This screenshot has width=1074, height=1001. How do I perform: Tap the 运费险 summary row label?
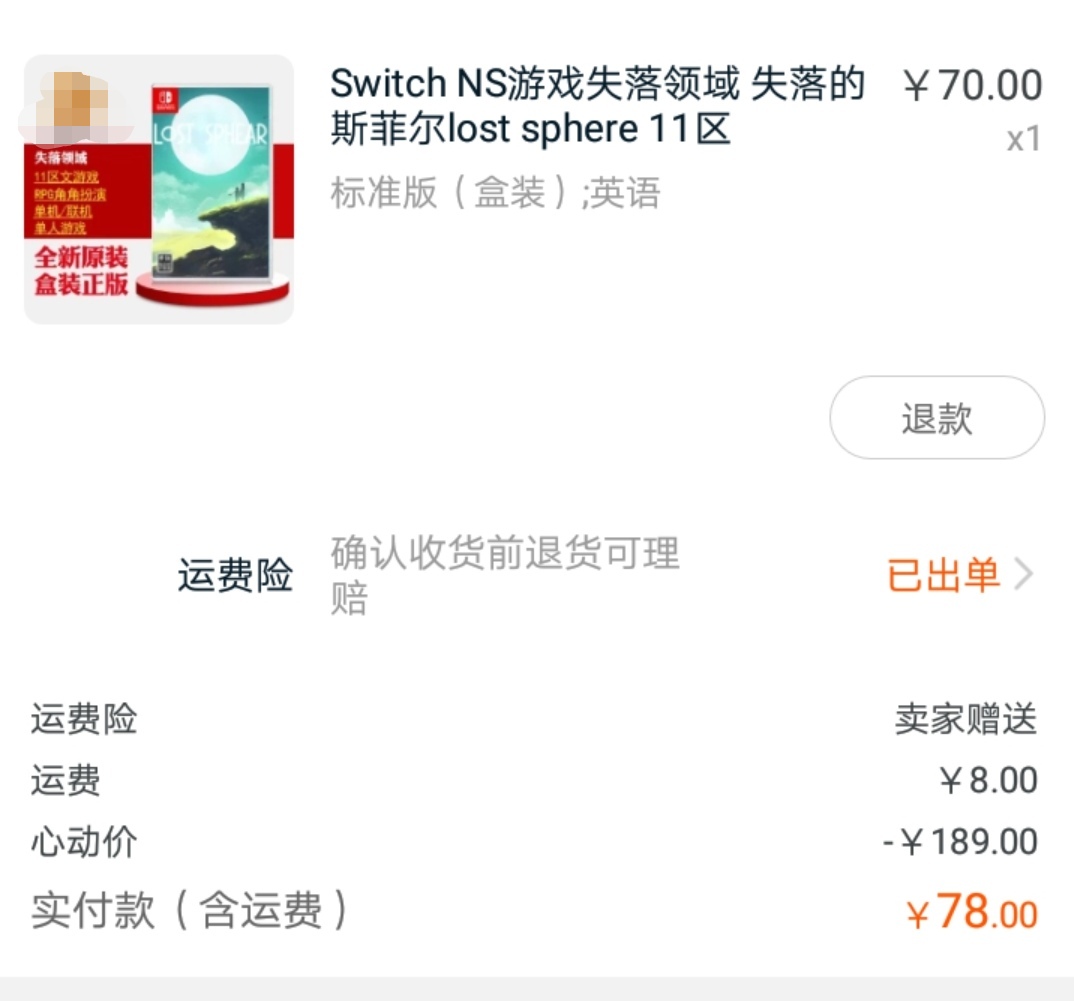coord(84,719)
